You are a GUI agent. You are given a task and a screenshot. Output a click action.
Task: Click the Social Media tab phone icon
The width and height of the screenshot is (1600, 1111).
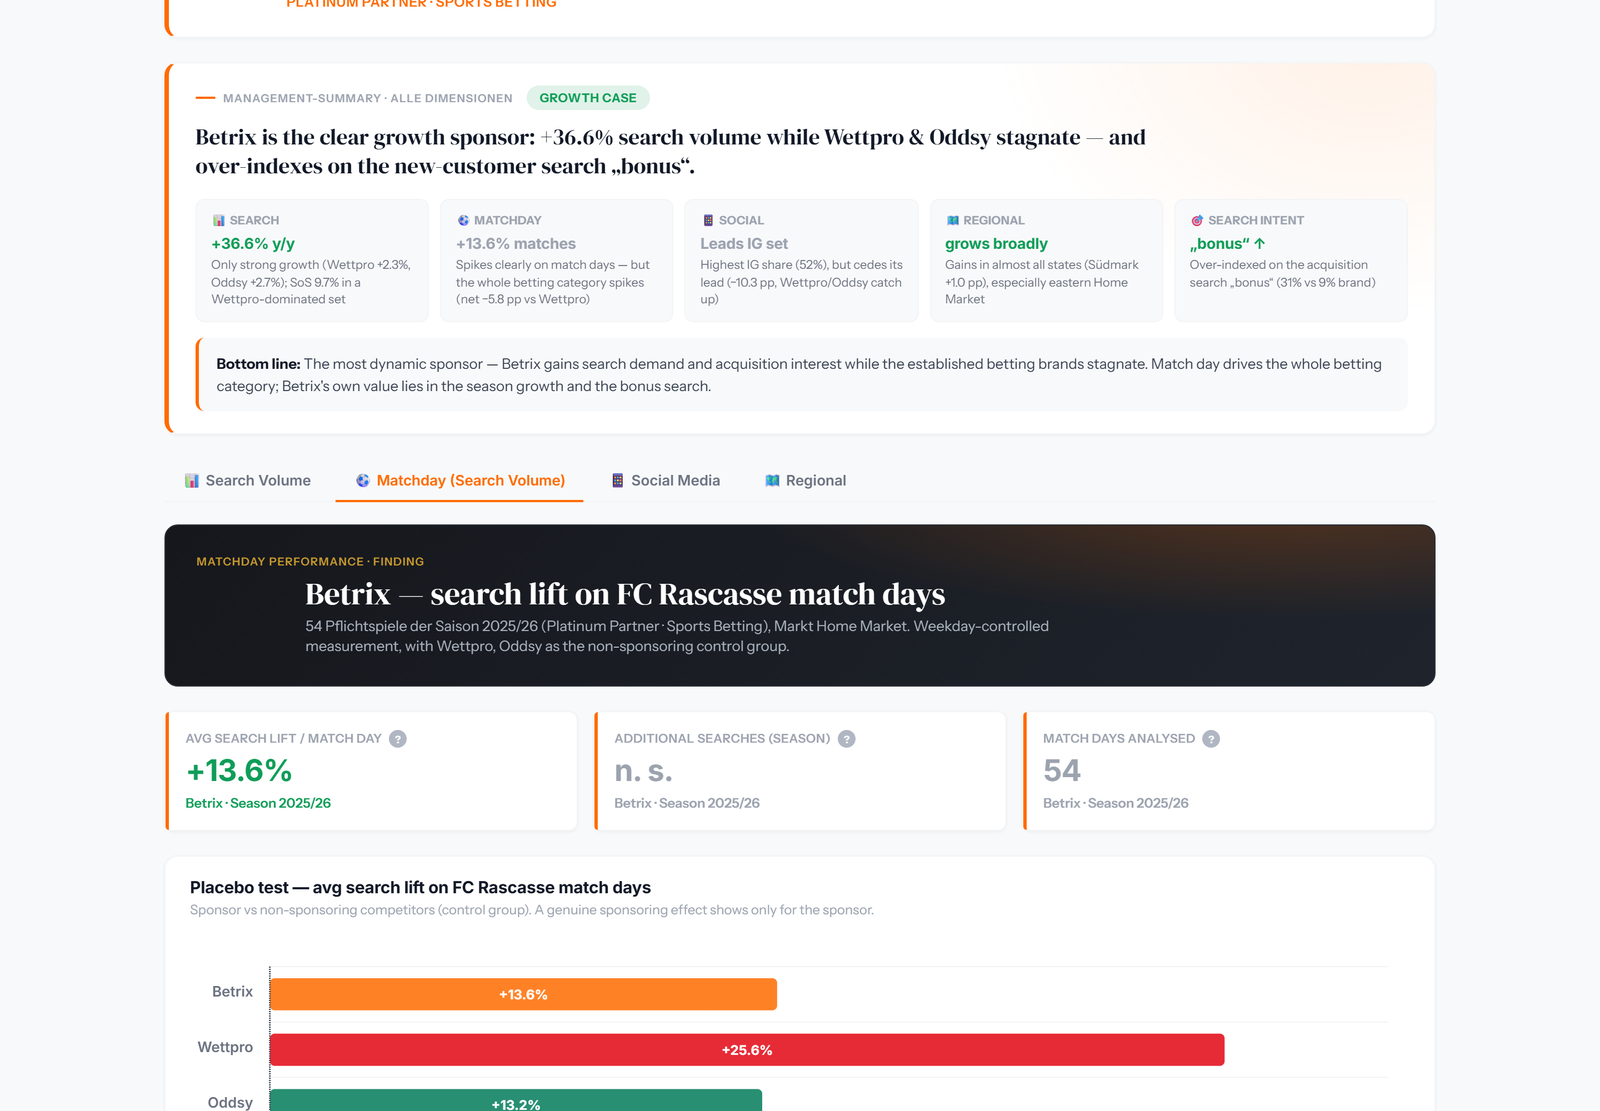click(618, 481)
